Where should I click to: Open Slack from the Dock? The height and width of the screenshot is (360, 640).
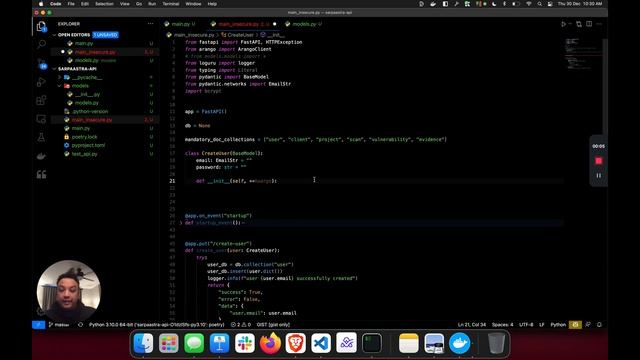[x=245, y=343]
